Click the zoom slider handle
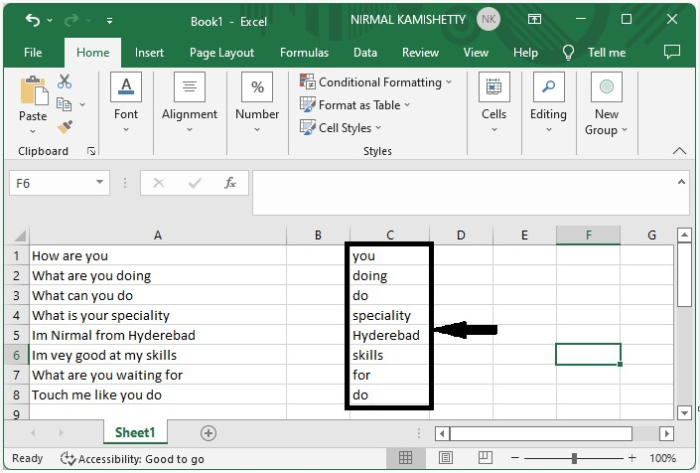Viewport: 700px width, 473px height. coord(574,458)
